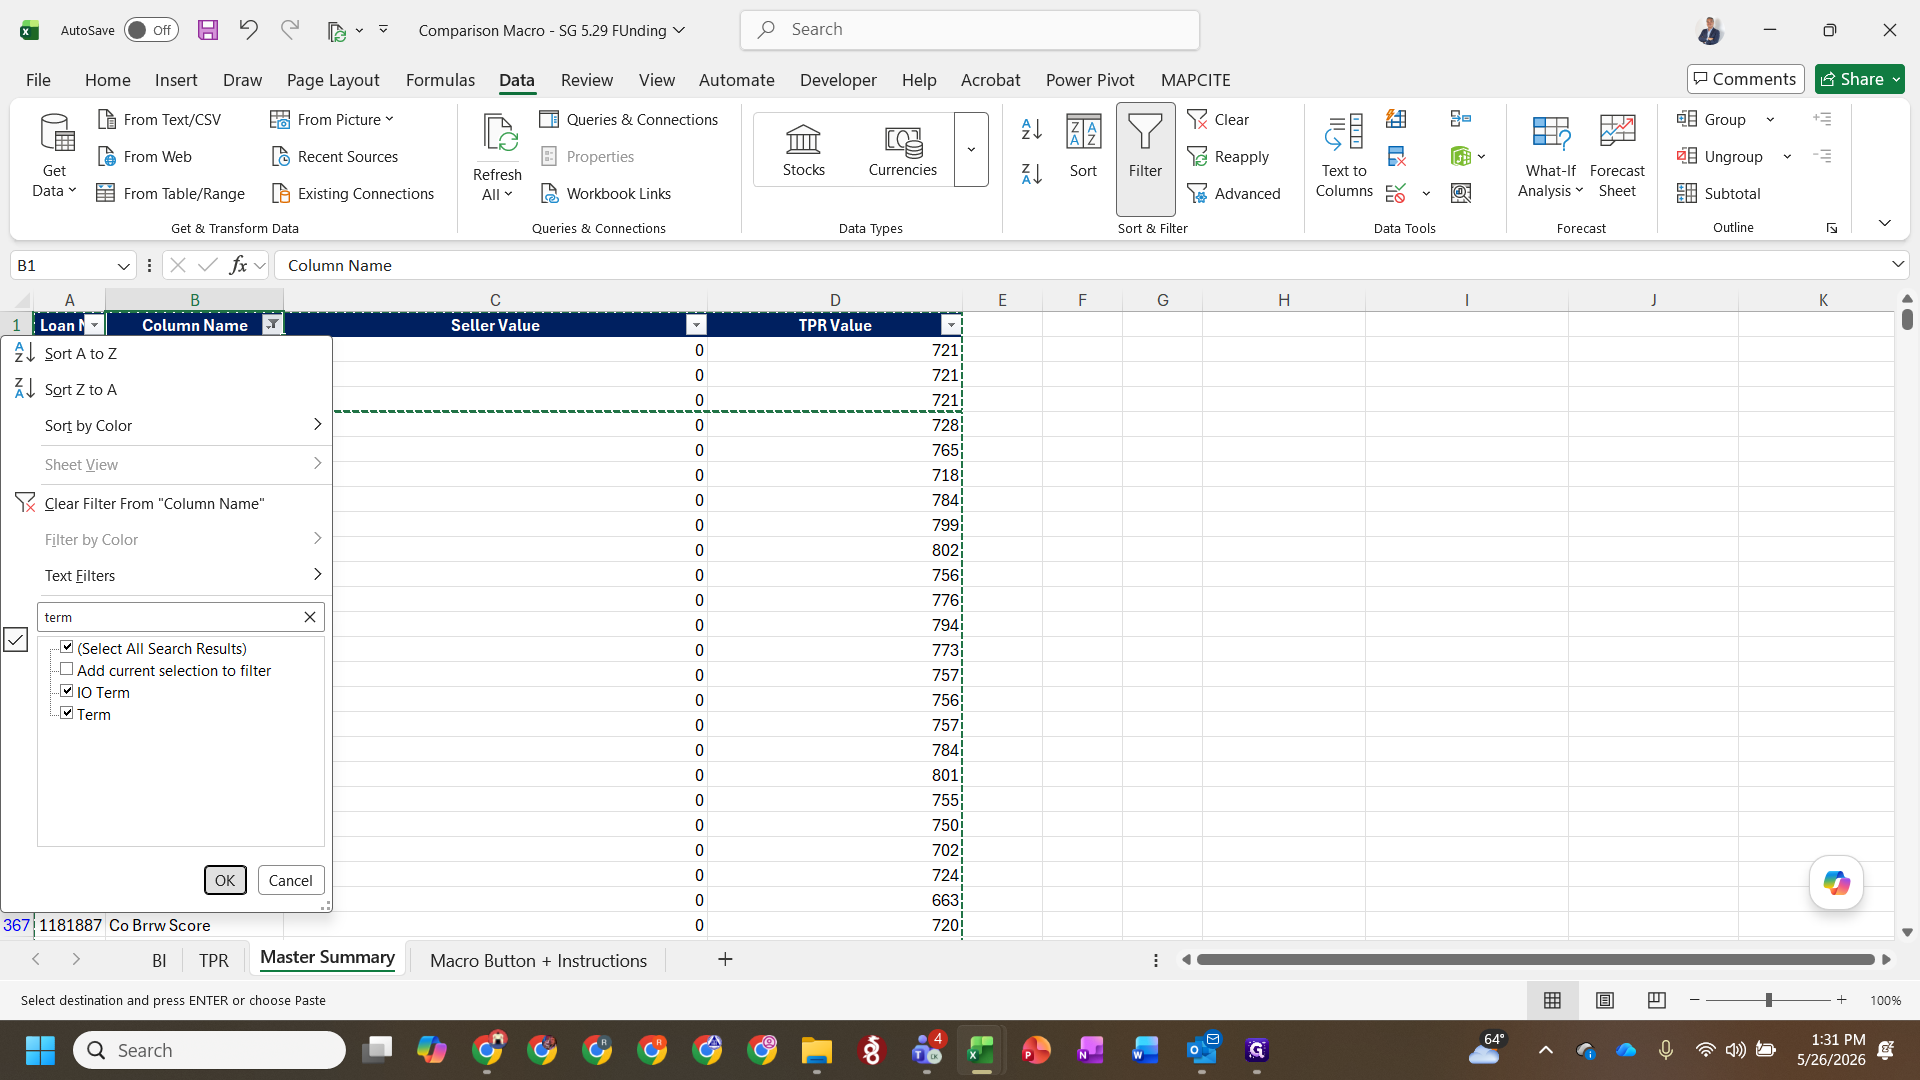The width and height of the screenshot is (1920, 1080).
Task: Check Add current selection to filter
Action: tap(67, 669)
